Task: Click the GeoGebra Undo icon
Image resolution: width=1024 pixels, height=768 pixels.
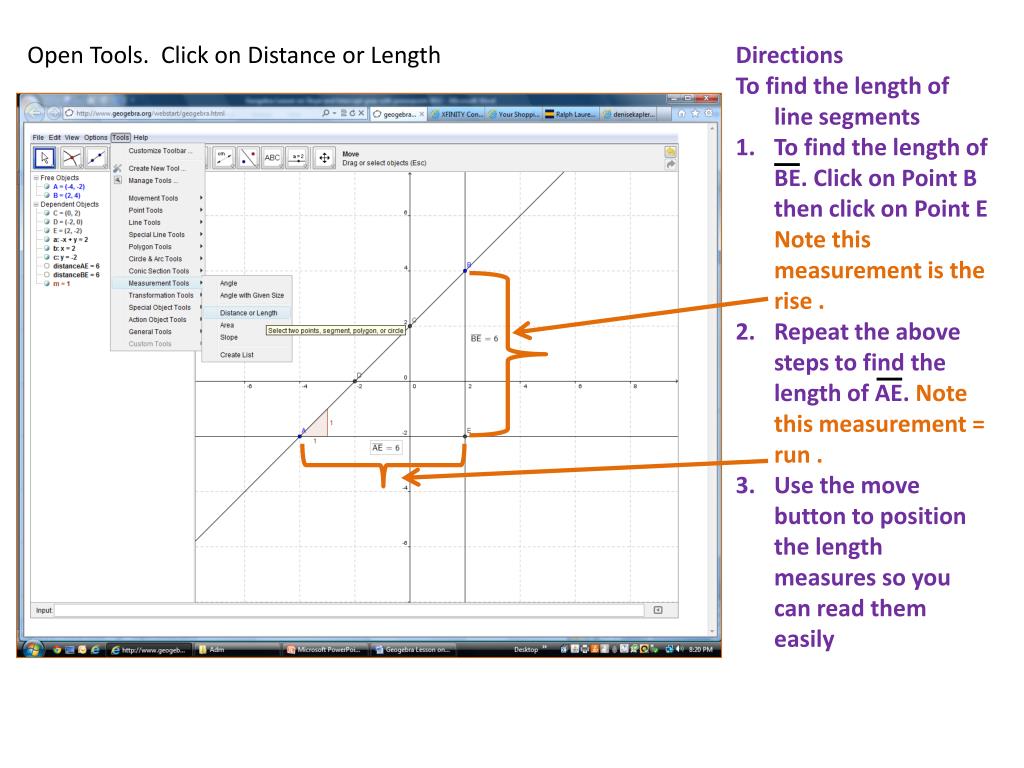Action: (670, 152)
